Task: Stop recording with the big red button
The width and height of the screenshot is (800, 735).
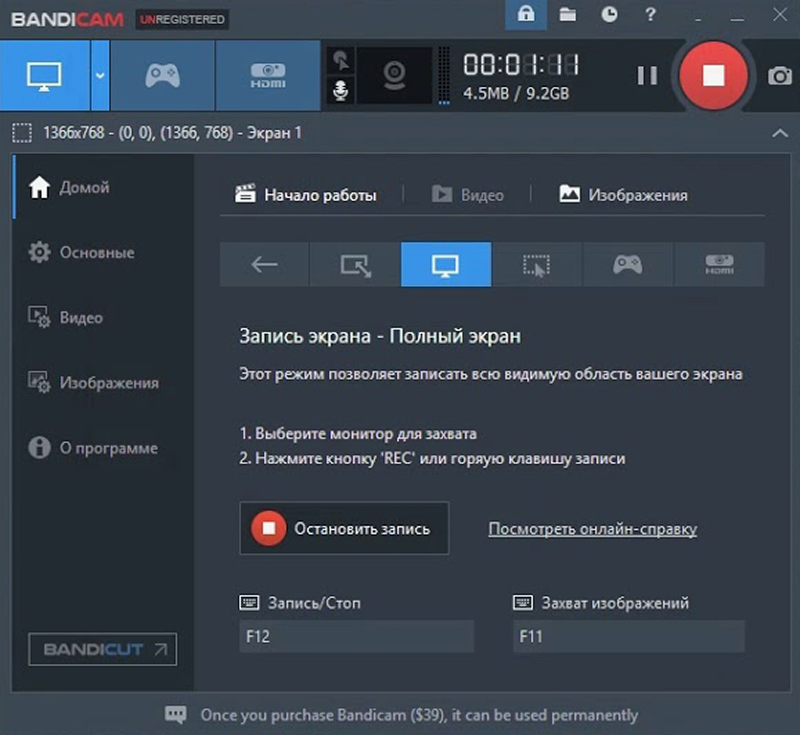Action: tap(713, 75)
